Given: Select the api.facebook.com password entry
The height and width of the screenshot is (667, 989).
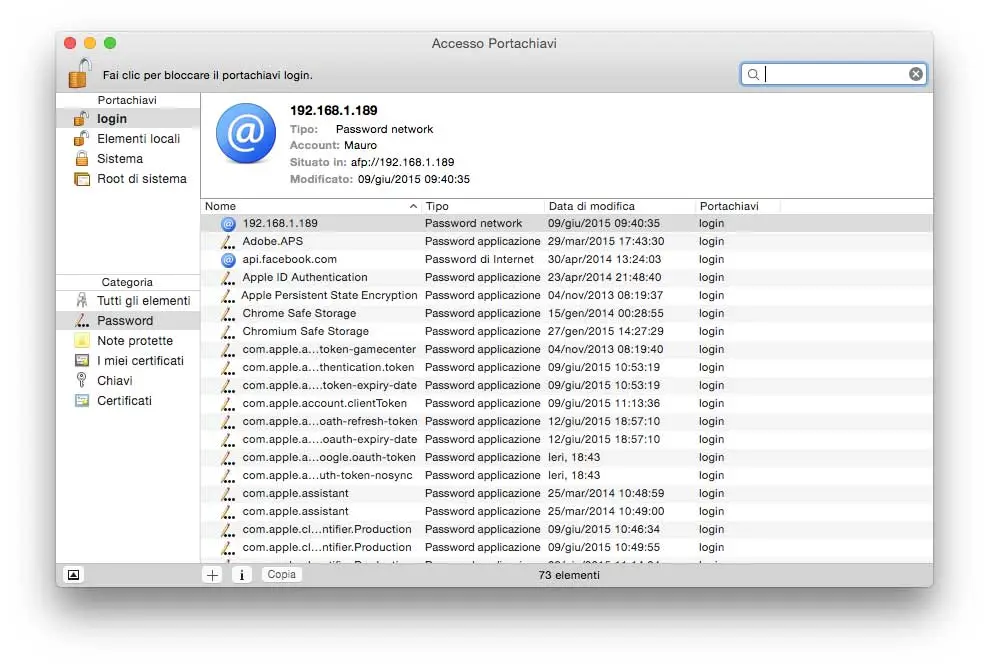Looking at the screenshot, I should tap(289, 259).
